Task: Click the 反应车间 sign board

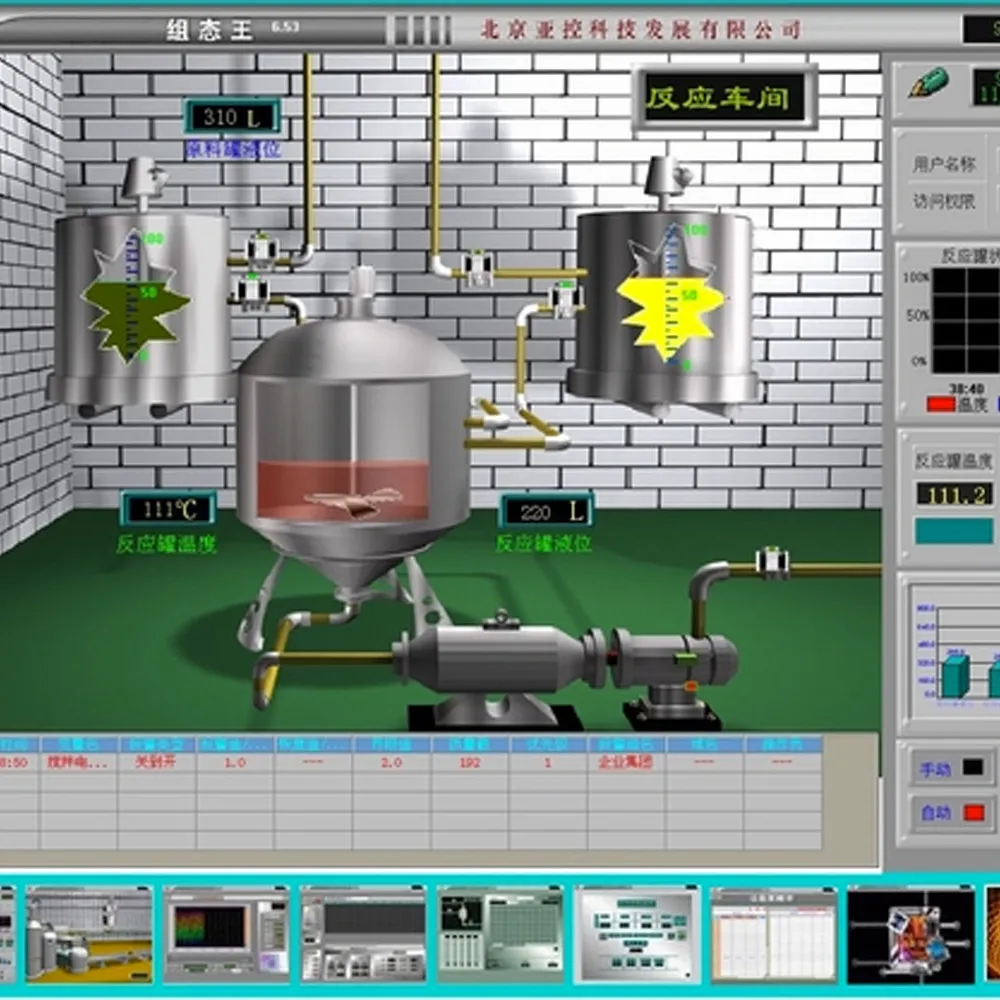Action: [724, 98]
